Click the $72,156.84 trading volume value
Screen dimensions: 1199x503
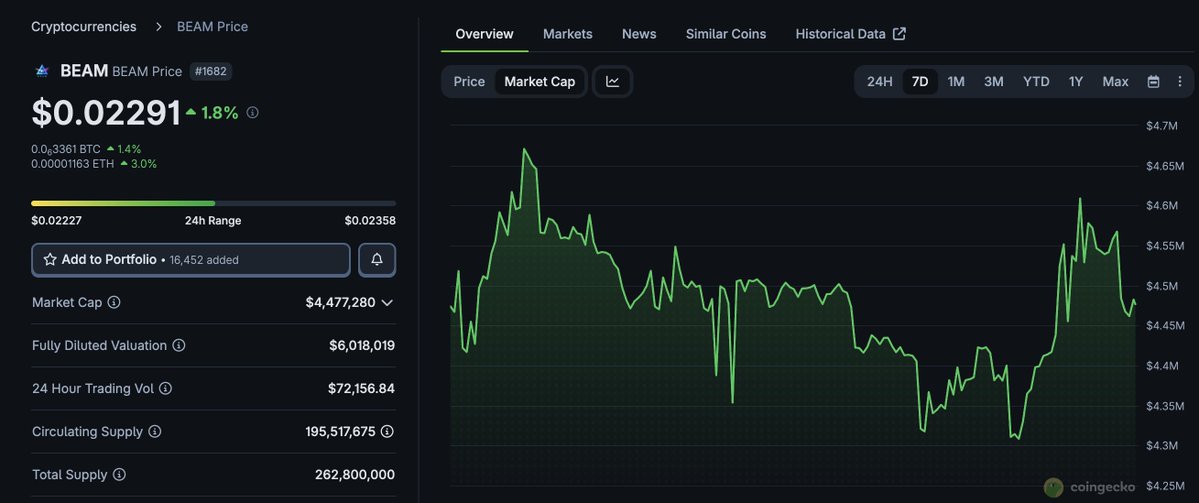pyautogui.click(x=361, y=388)
